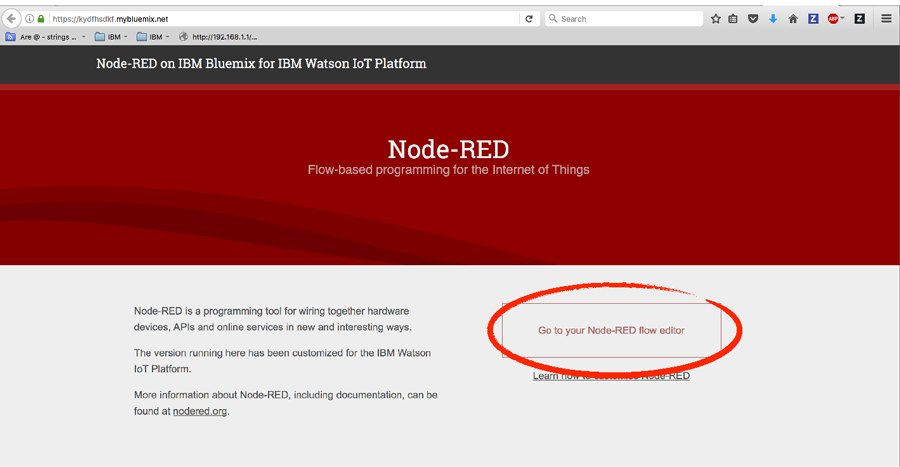Image resolution: width=900 pixels, height=467 pixels.
Task: Click the blue Z extension icon
Action: (x=813, y=18)
